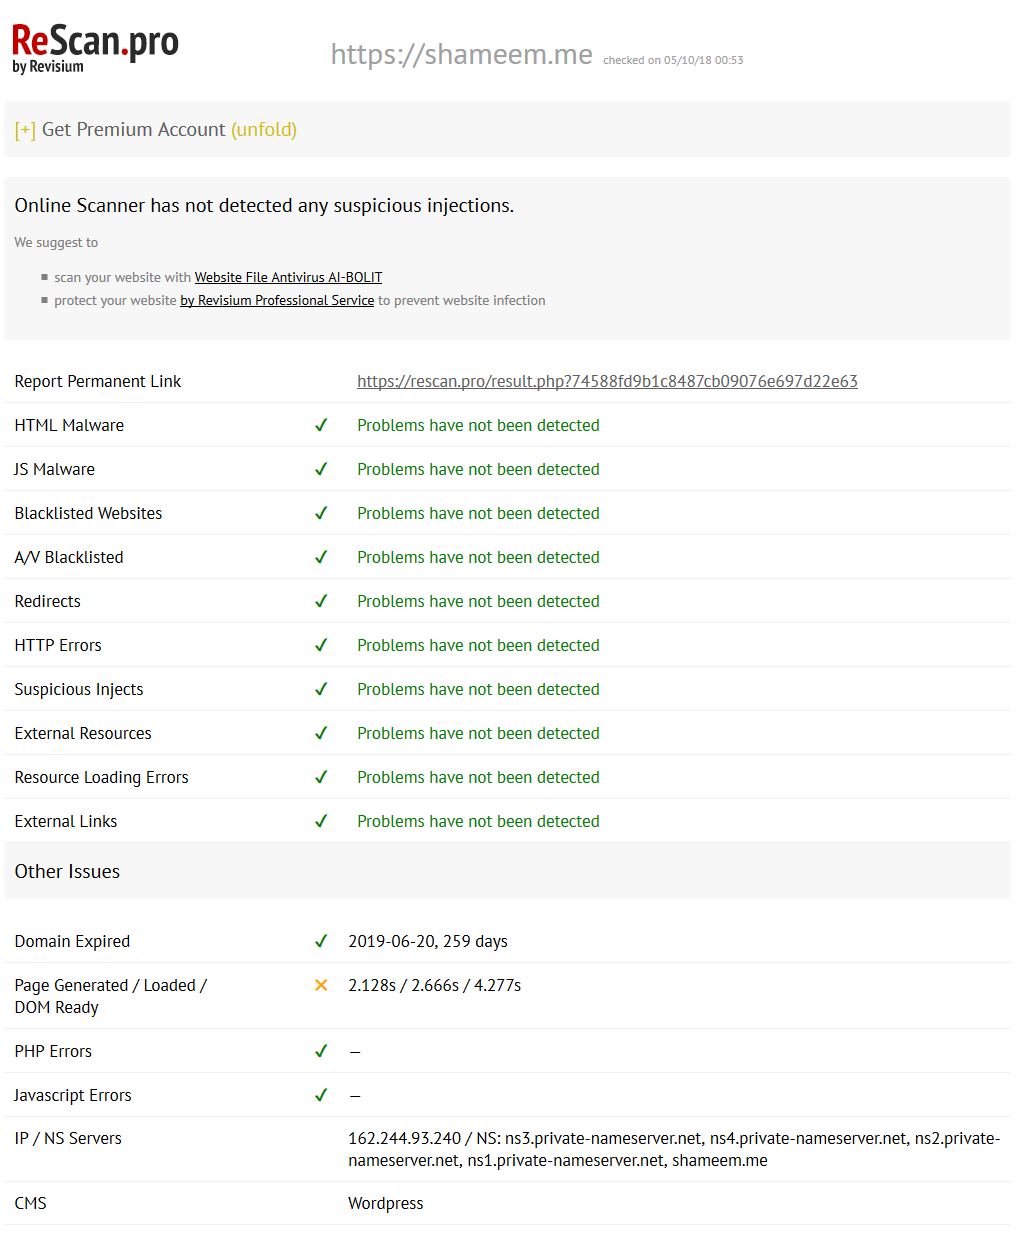Viewport: 1021px width, 1256px height.
Task: Open the report permanent link URL
Action: point(607,381)
